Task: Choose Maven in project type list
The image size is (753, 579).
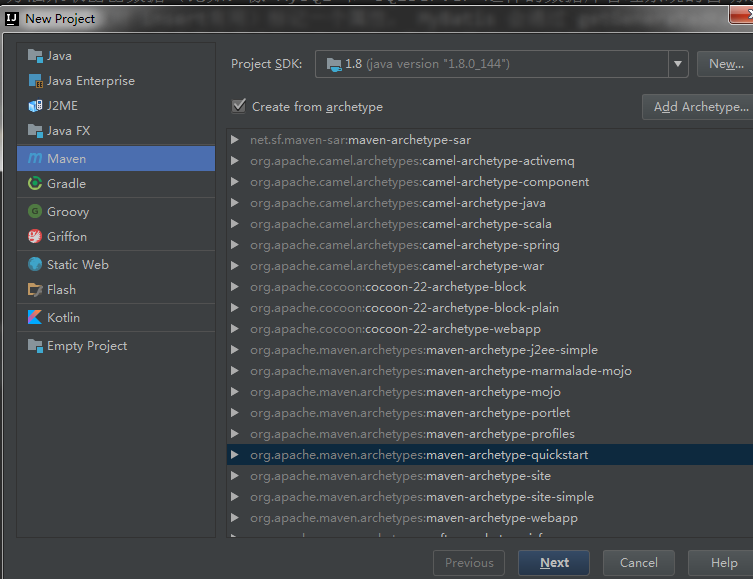Action: 116,158
